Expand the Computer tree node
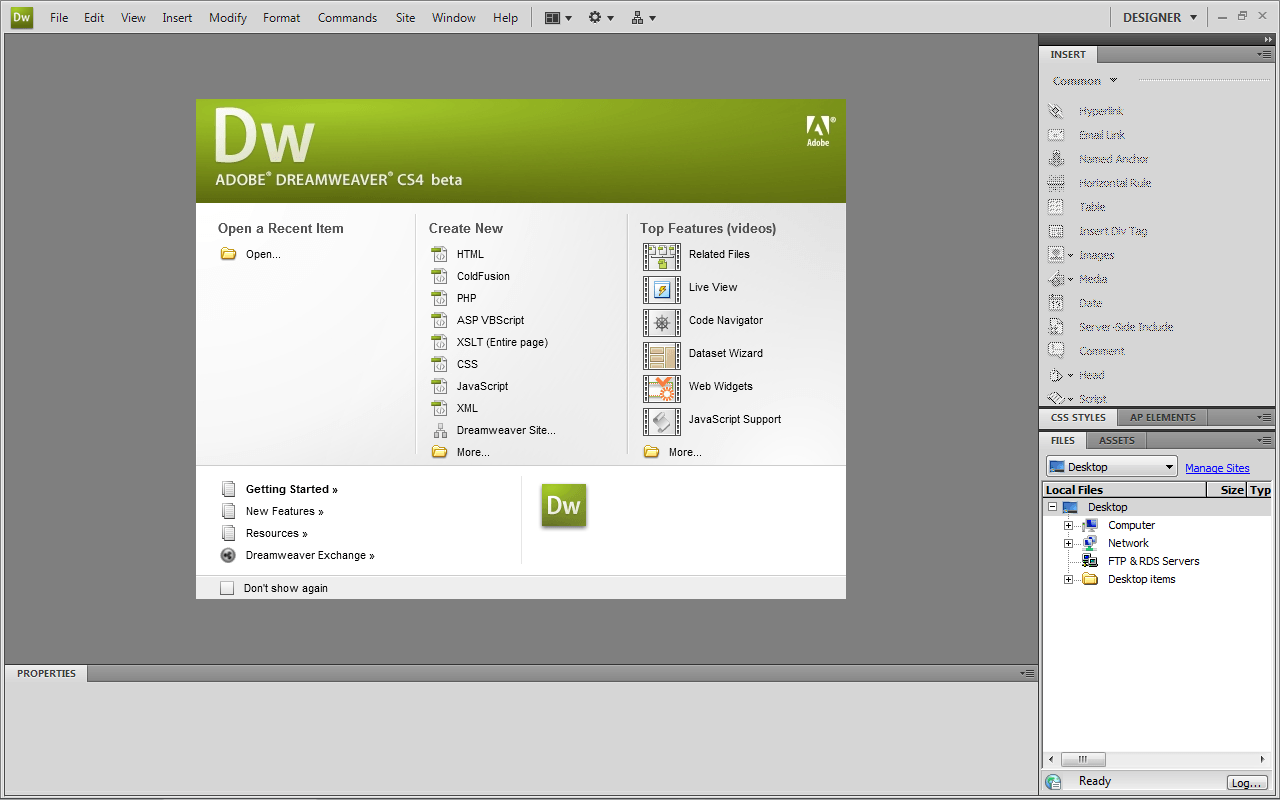The width and height of the screenshot is (1280, 800). (x=1068, y=526)
